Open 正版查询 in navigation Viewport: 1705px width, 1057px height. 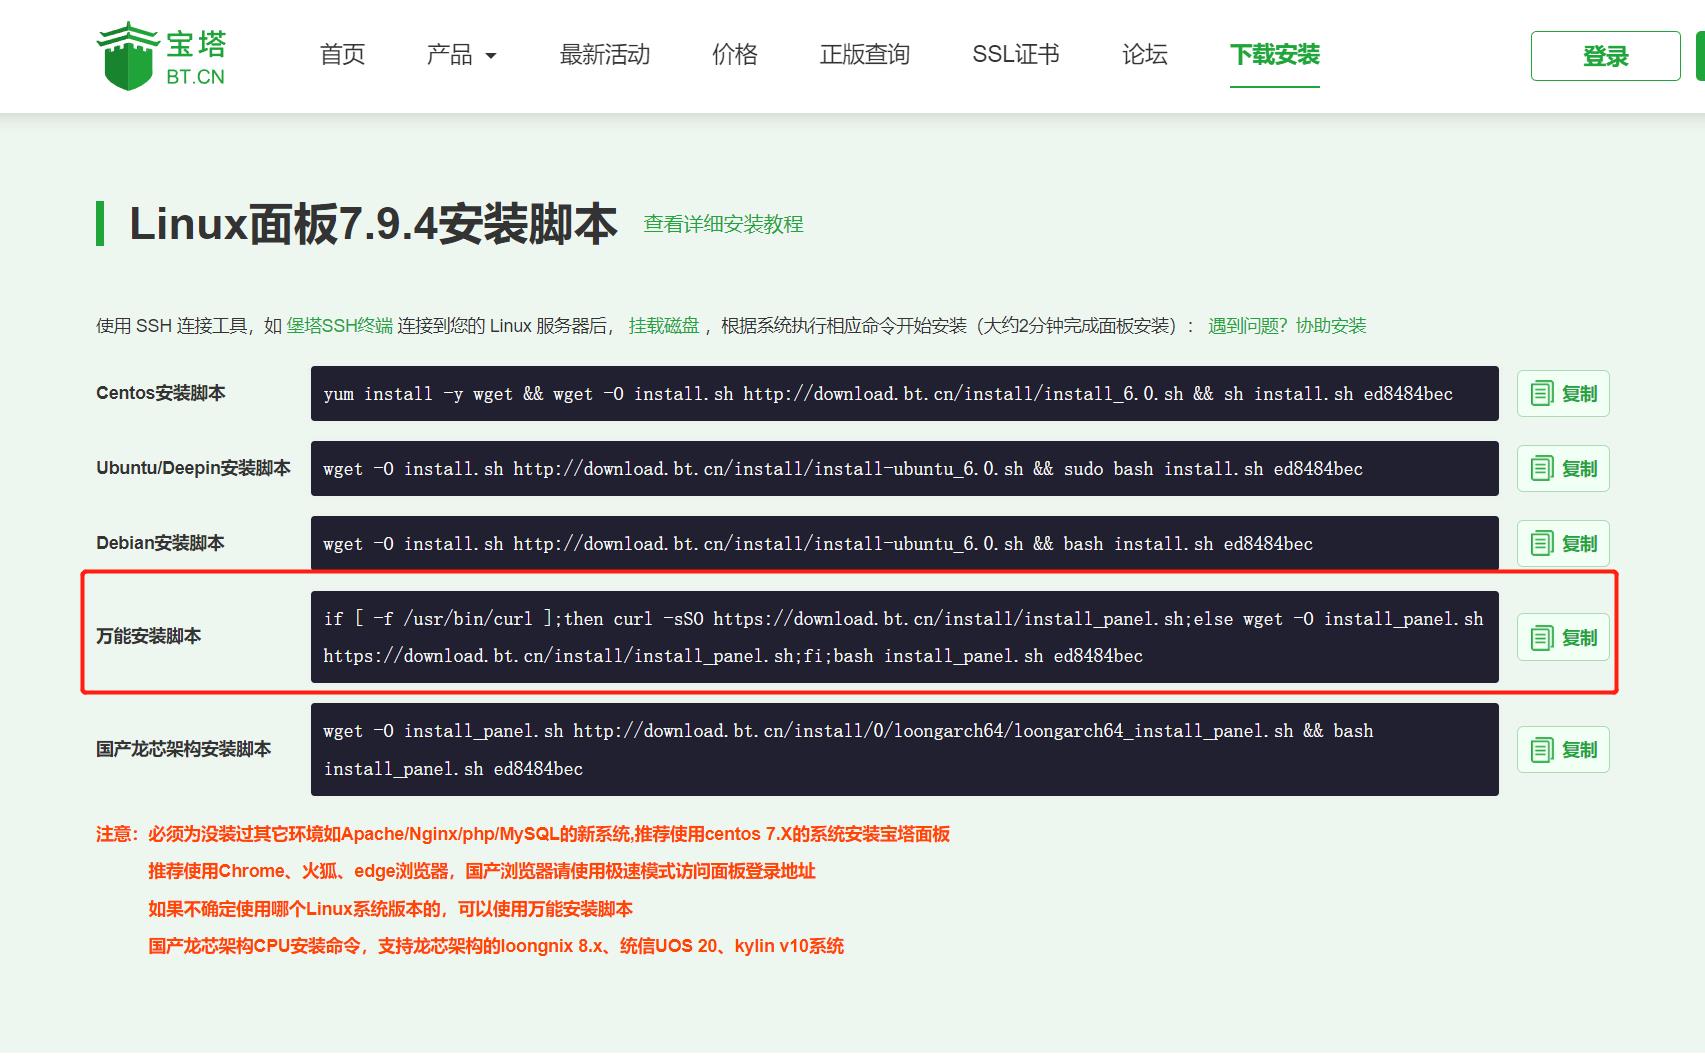(864, 54)
